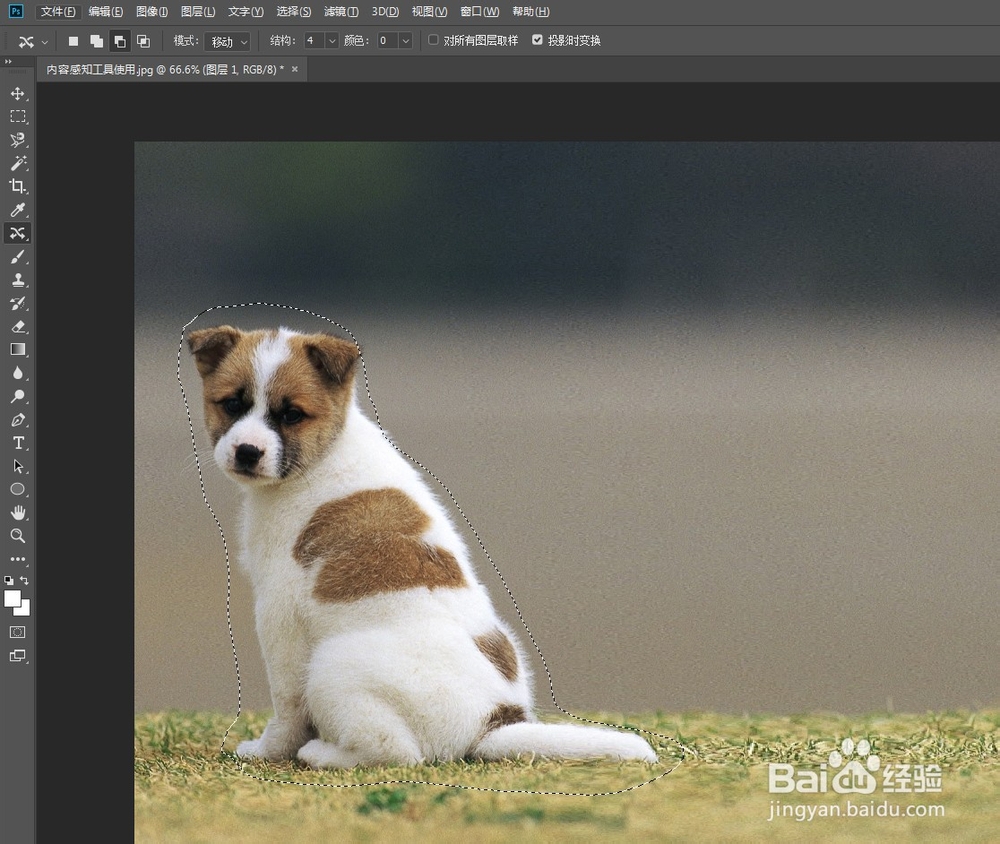Select the Ellipse shape tool
This screenshot has width=1000, height=844.
click(18, 489)
